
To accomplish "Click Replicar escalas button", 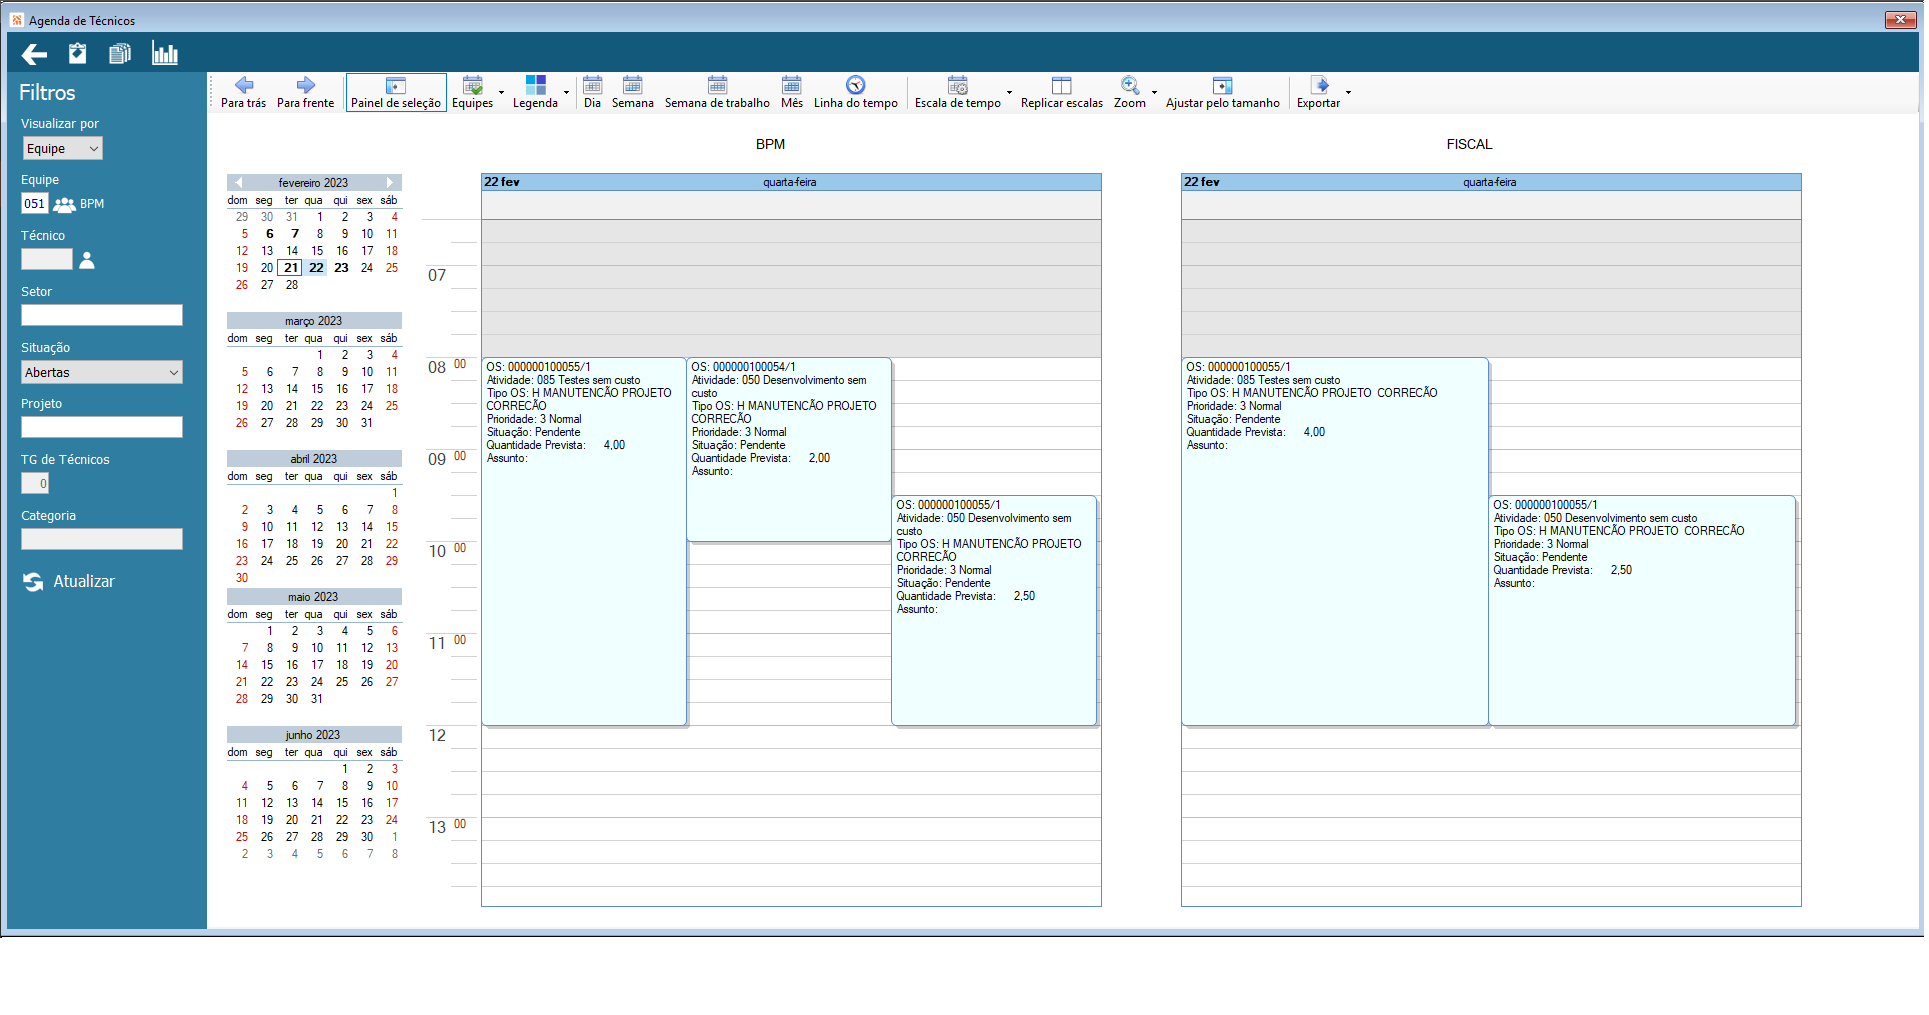I will (x=1062, y=92).
